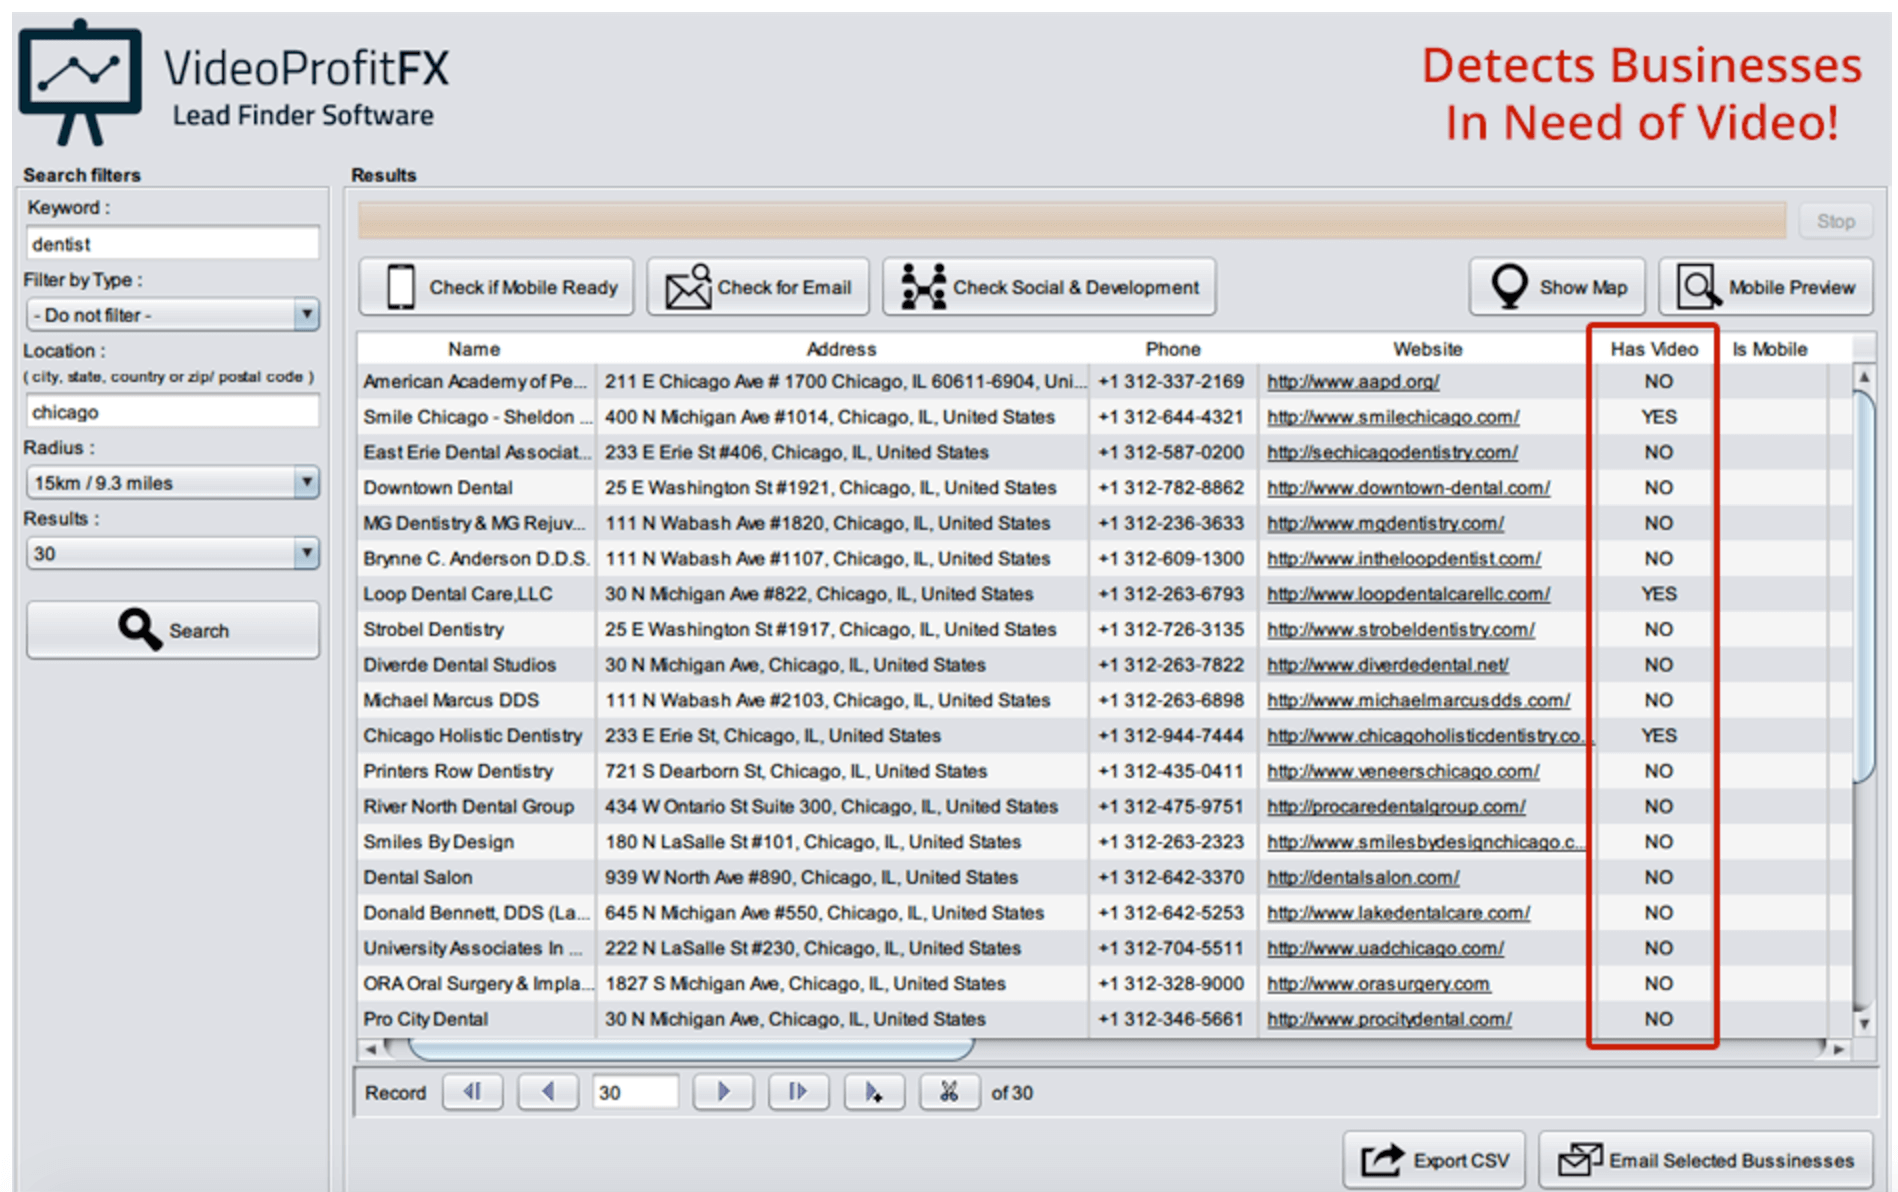The width and height of the screenshot is (1898, 1192).
Task: Open link http://www.procitydental.com/
Action: point(1389,1019)
